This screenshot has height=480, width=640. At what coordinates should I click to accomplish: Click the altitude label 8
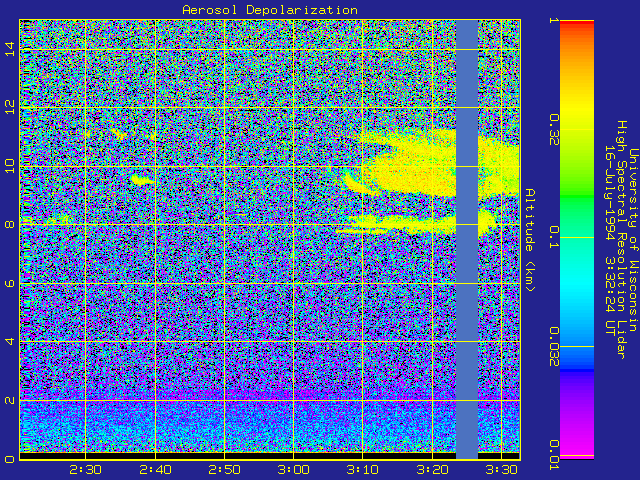pyautogui.click(x=10, y=224)
